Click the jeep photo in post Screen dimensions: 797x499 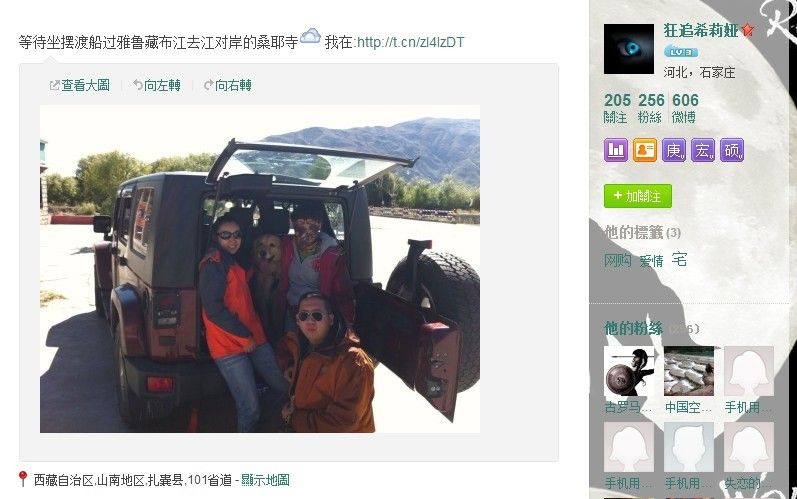[x=260, y=269]
